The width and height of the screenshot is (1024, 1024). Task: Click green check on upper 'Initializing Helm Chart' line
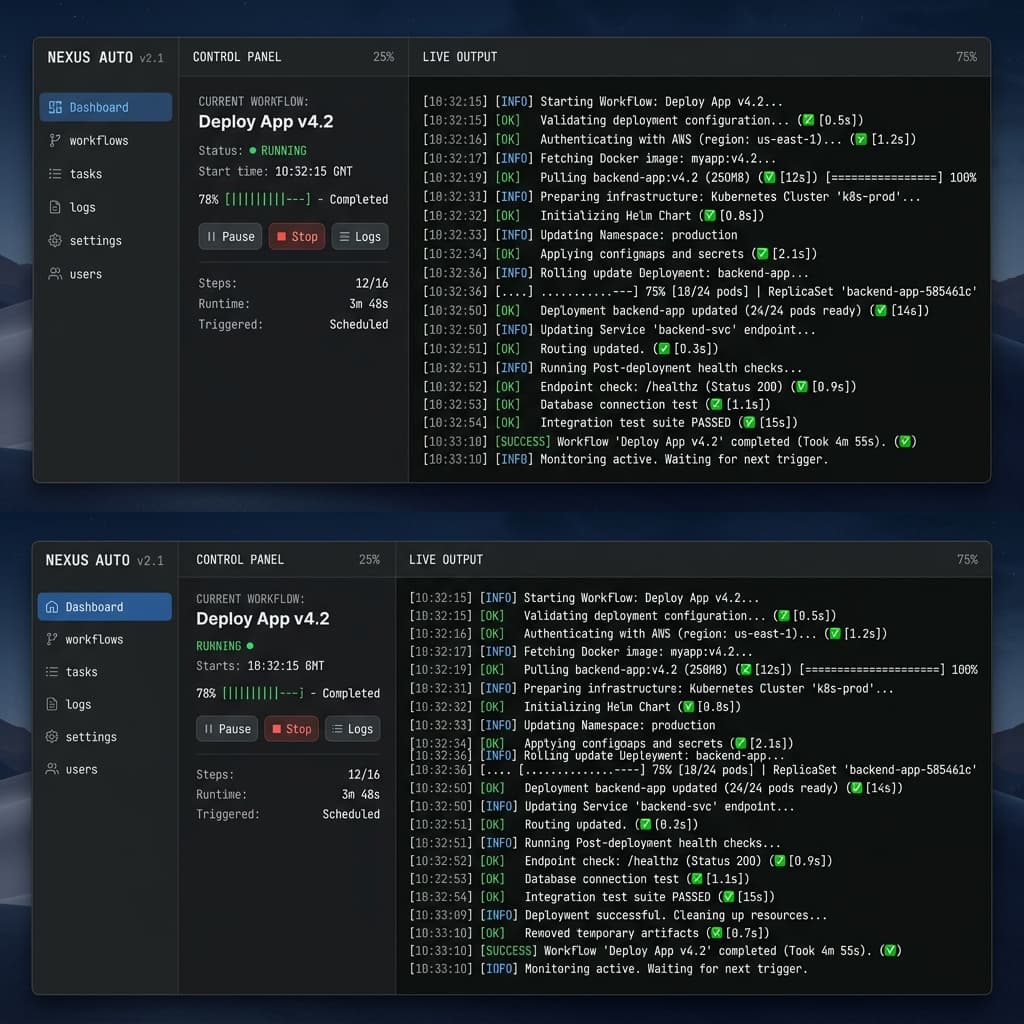tap(709, 216)
